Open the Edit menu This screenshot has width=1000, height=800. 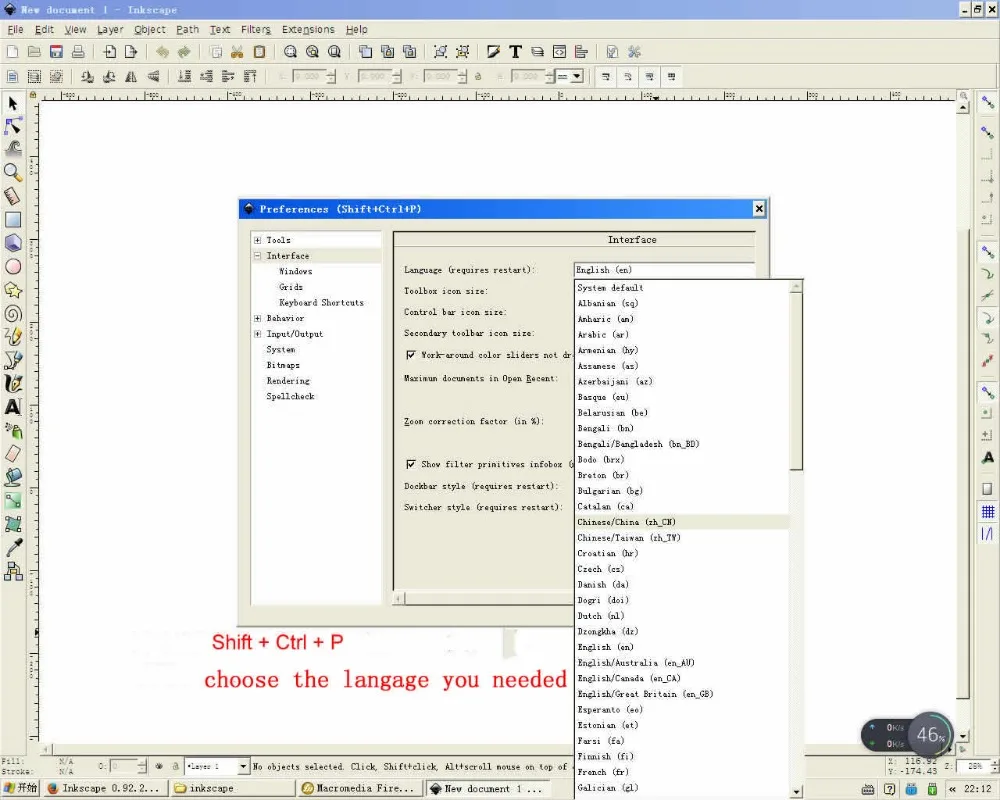click(x=44, y=29)
